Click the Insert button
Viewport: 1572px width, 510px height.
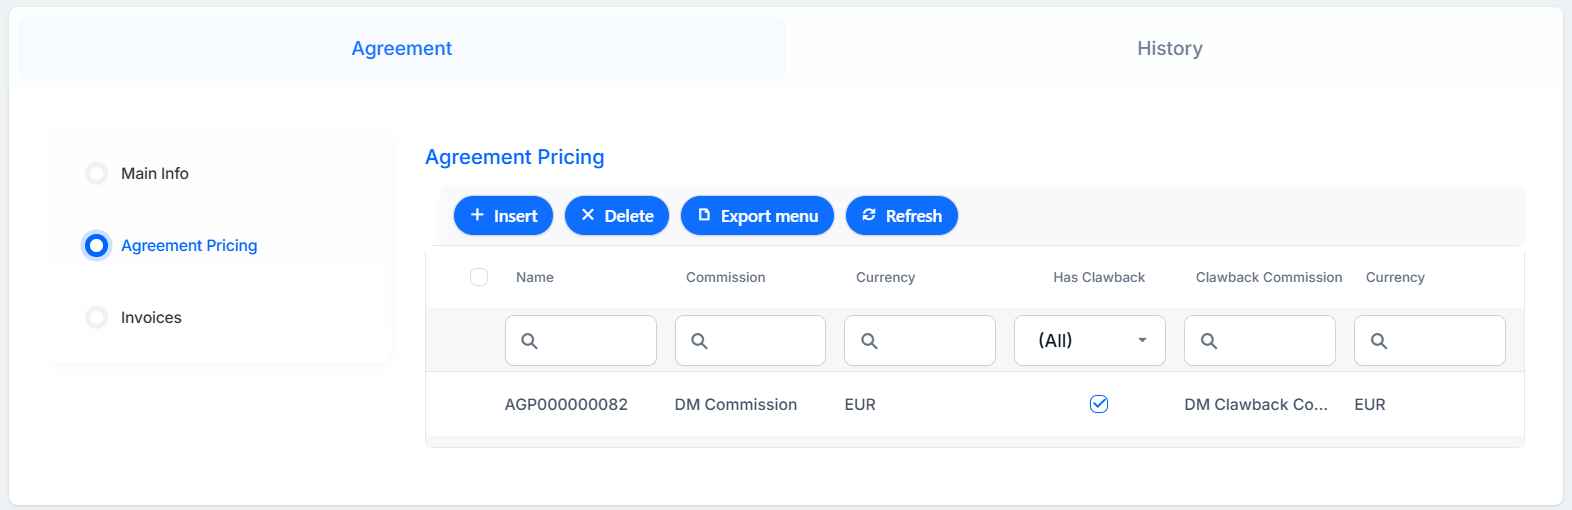pos(503,216)
